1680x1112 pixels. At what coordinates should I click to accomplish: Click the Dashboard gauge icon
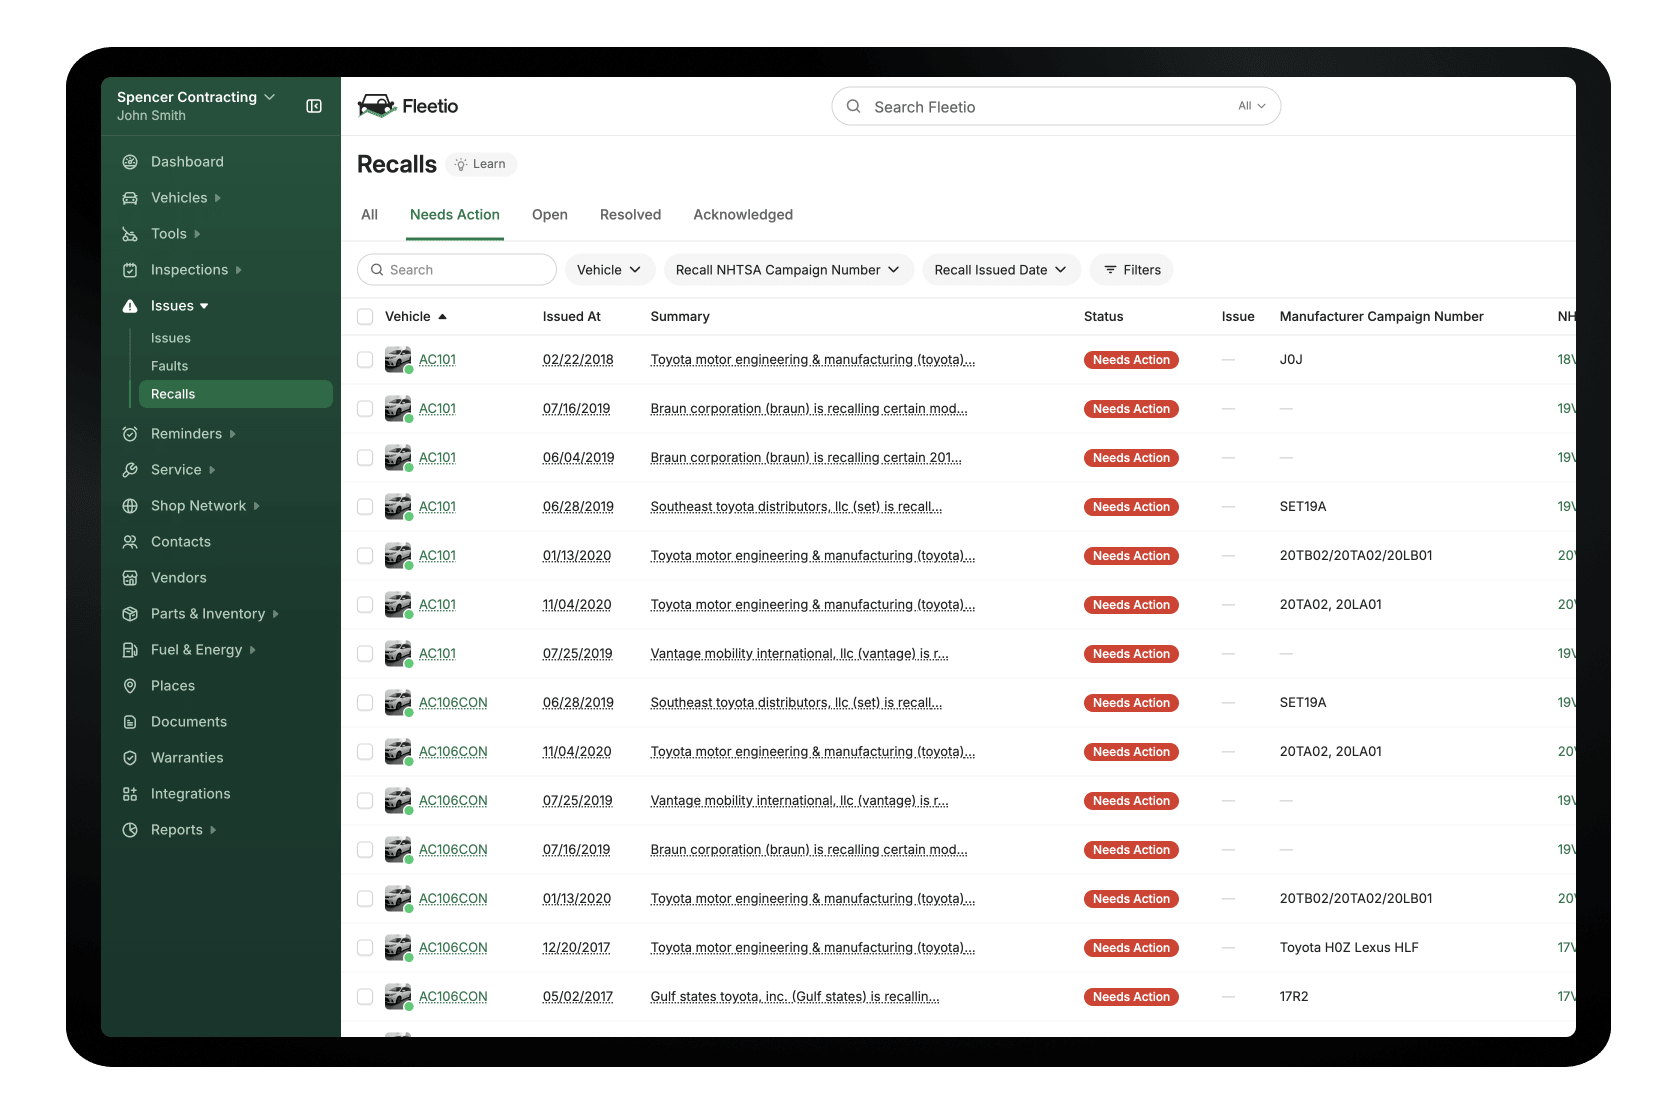pos(130,162)
